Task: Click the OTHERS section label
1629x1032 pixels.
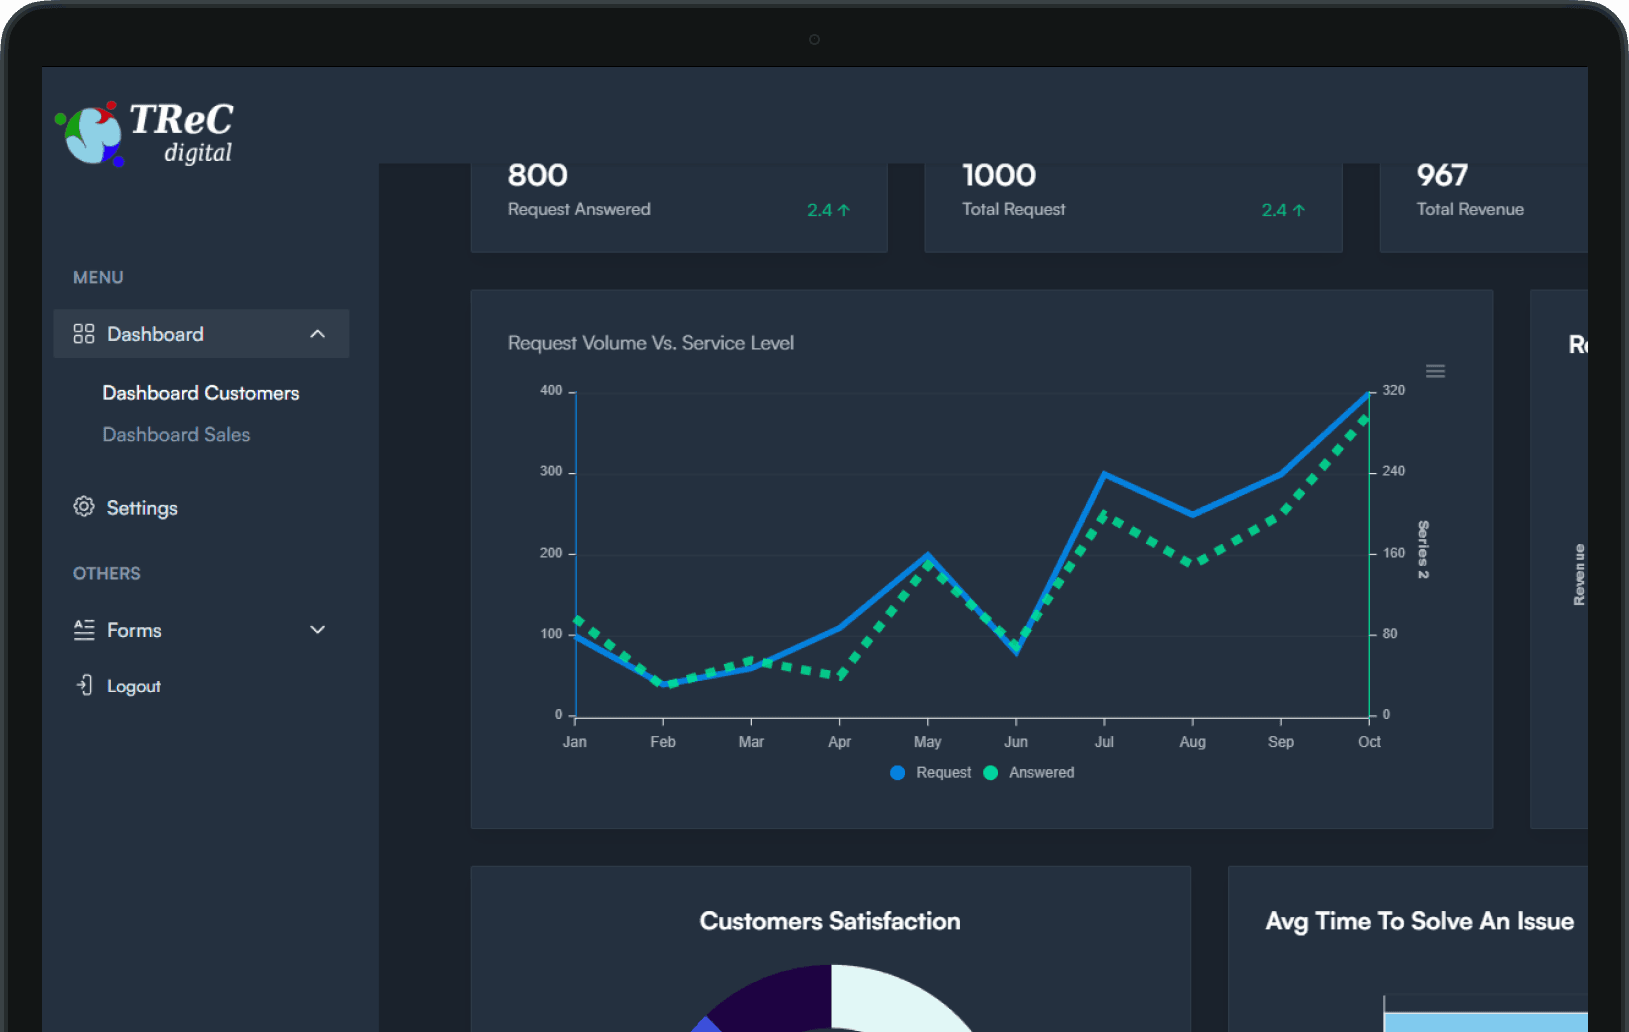Action: tap(107, 574)
